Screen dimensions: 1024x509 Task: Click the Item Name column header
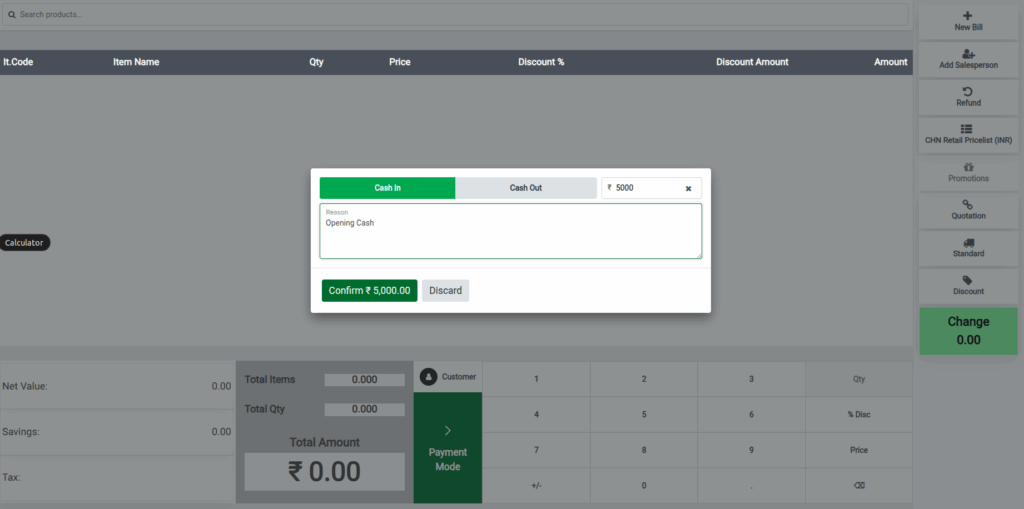point(136,62)
